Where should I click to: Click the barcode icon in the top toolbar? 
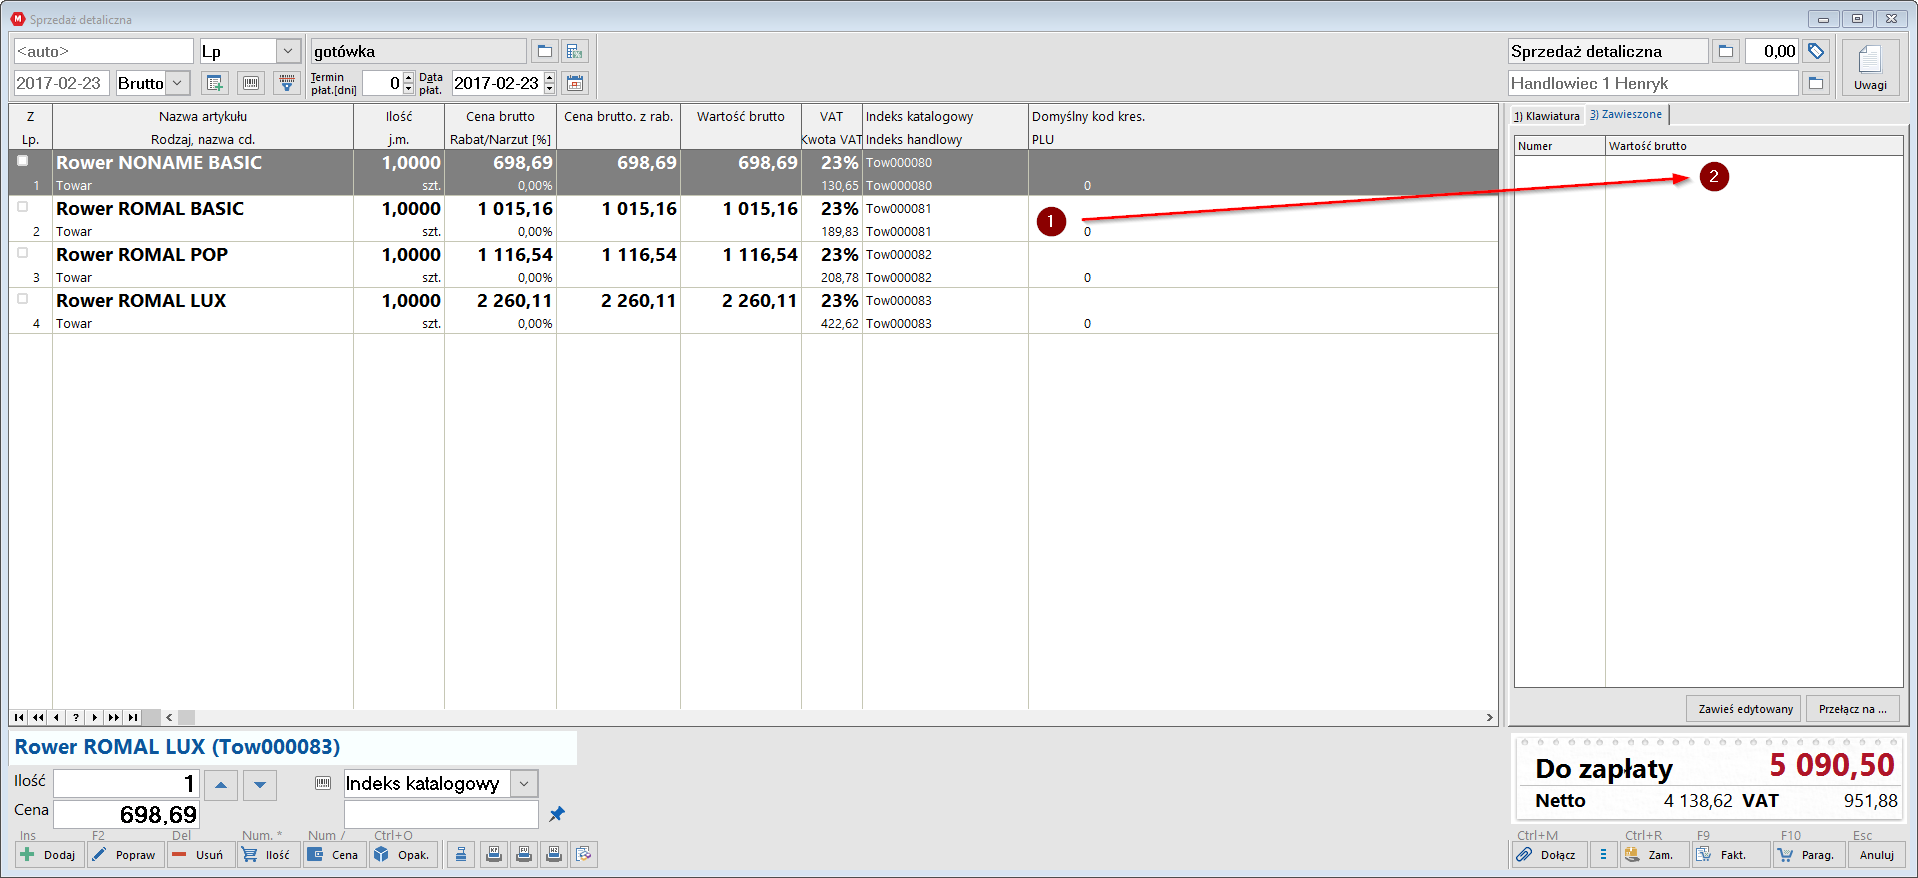click(x=251, y=83)
